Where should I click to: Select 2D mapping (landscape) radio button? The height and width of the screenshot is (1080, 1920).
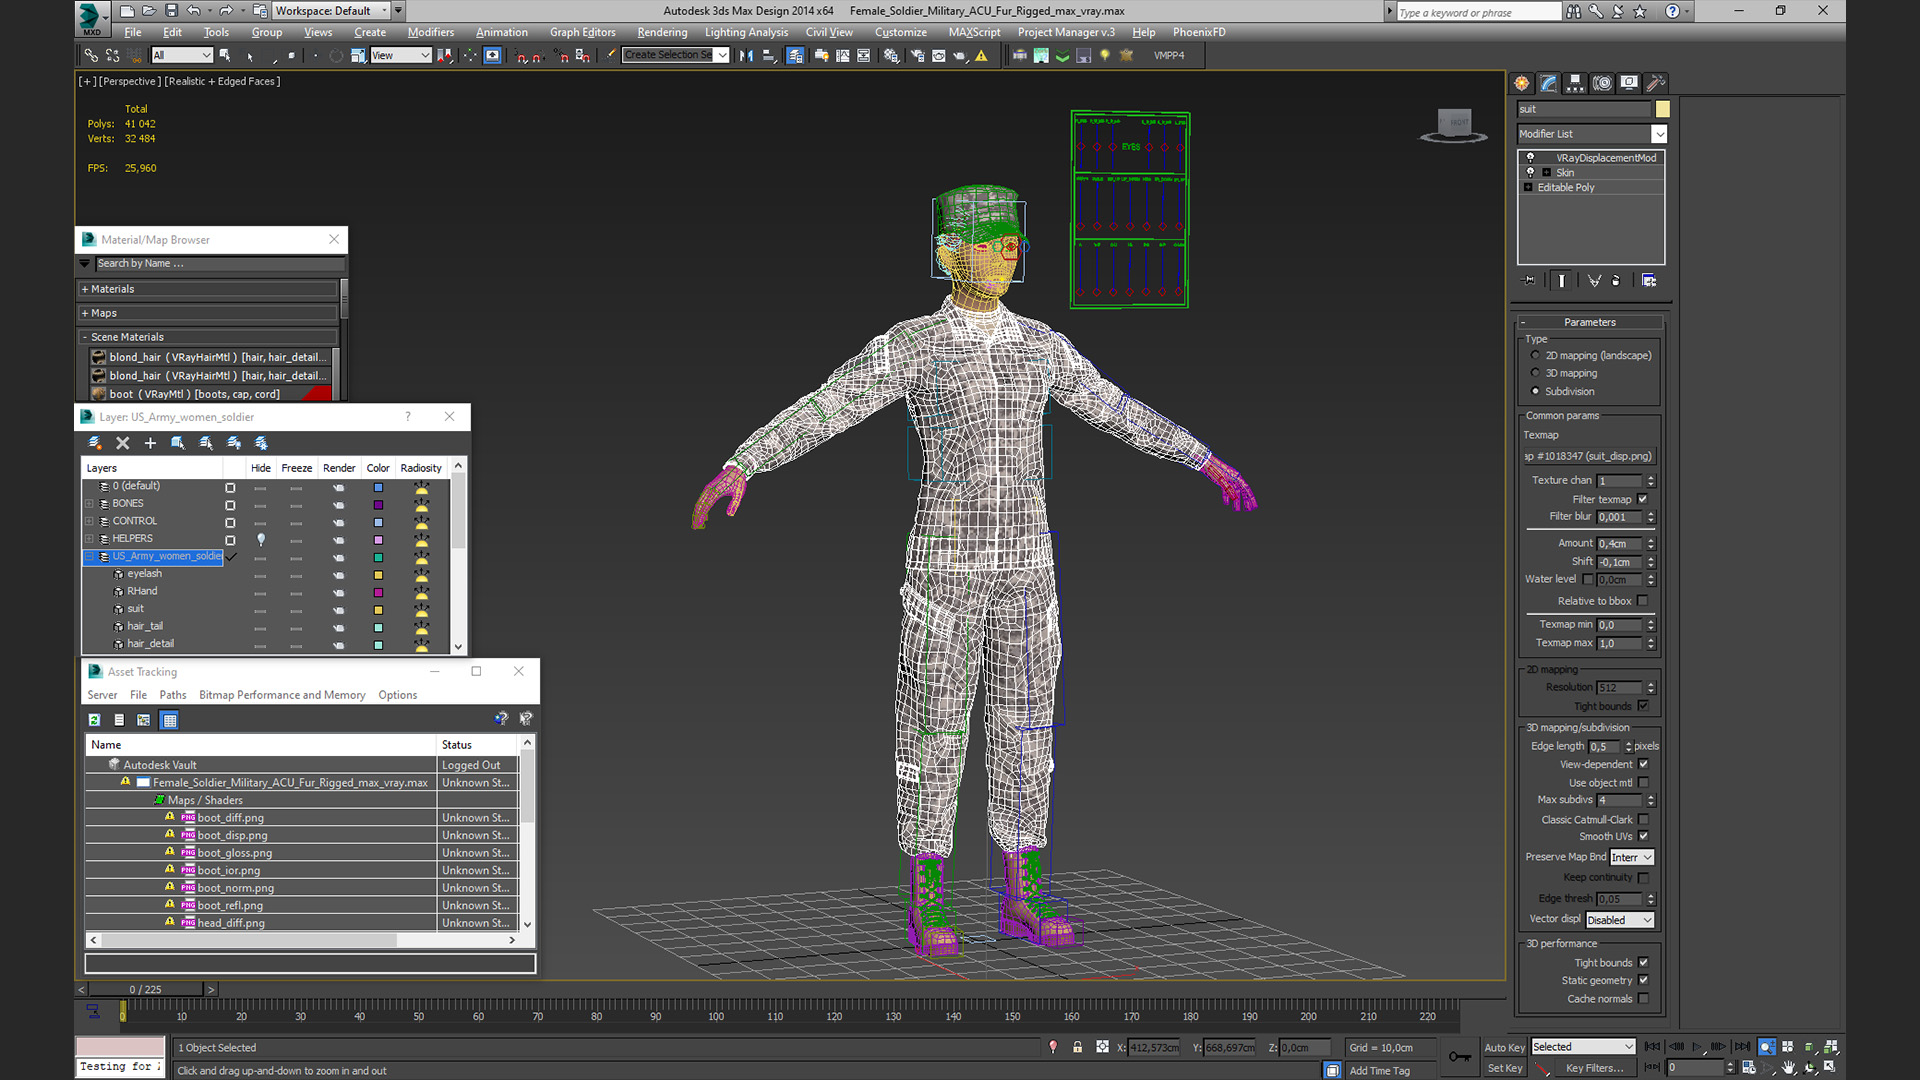(x=1535, y=355)
